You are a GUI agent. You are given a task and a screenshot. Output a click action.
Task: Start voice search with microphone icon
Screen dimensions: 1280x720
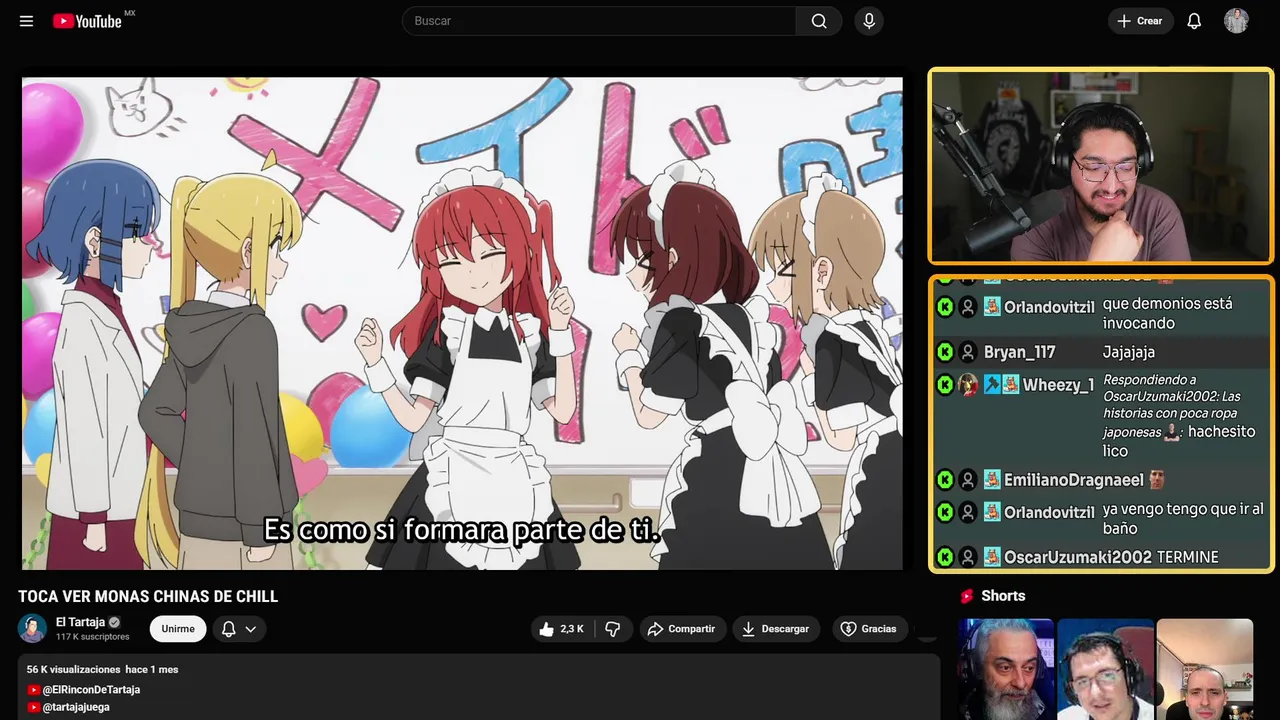coord(869,21)
